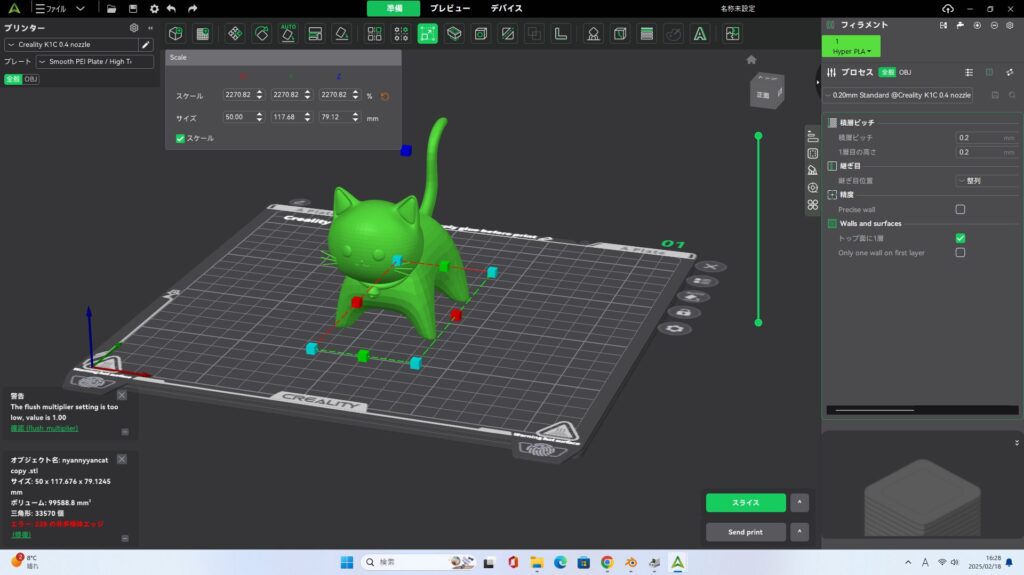Click the add plate icon in toolbar
1024x575 pixels.
click(202, 33)
